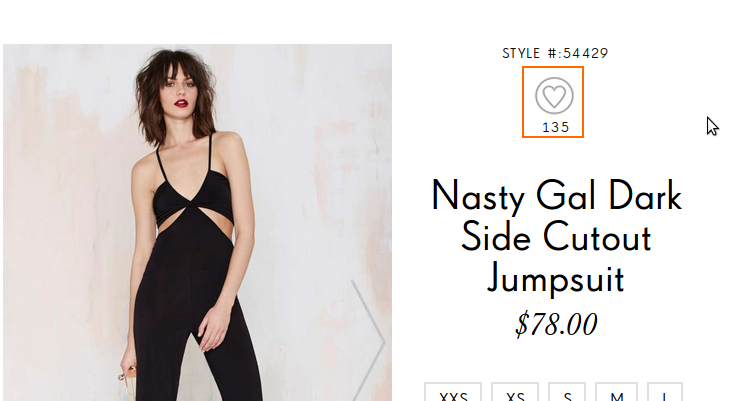Select the M size box
The height and width of the screenshot is (401, 733).
pyautogui.click(x=617, y=393)
